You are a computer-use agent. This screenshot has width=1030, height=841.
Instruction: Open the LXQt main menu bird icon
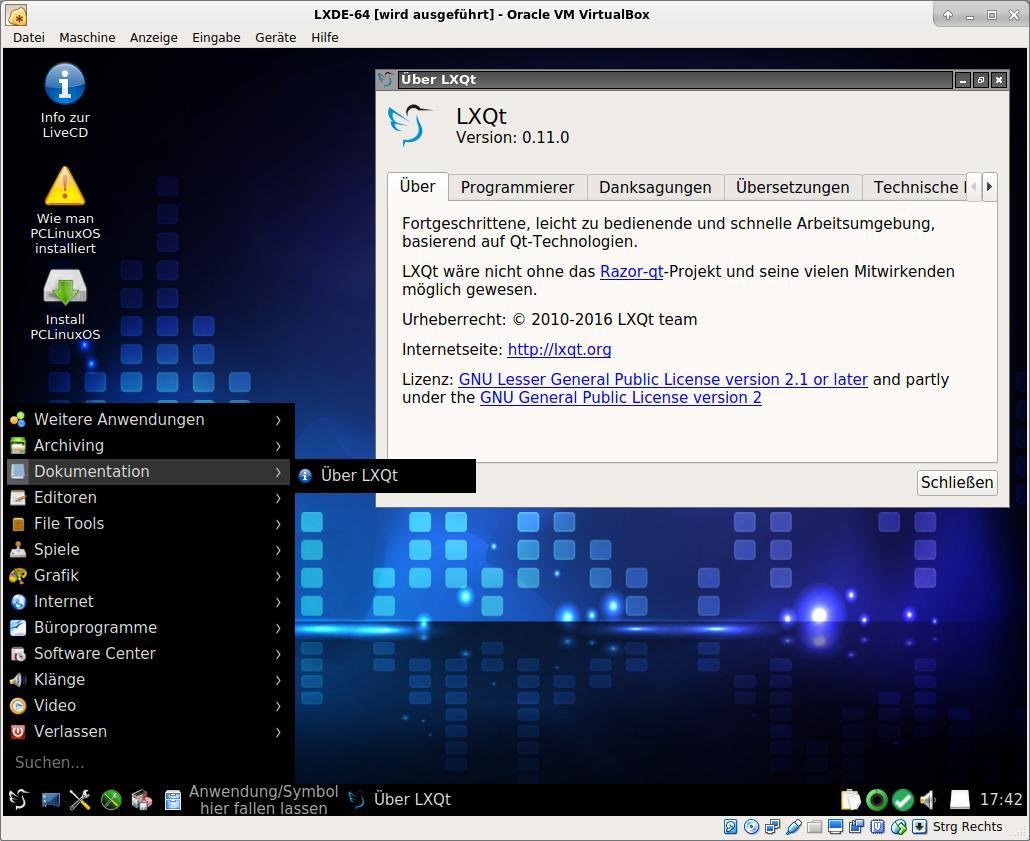[18, 800]
